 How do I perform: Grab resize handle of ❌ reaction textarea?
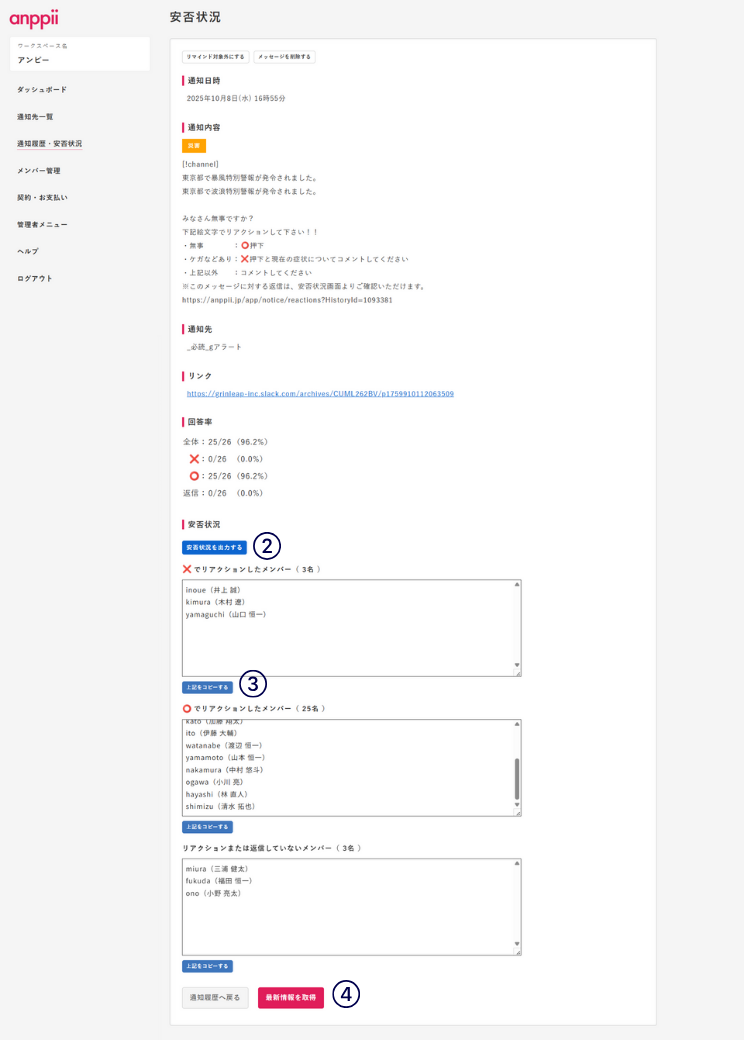coord(517,673)
